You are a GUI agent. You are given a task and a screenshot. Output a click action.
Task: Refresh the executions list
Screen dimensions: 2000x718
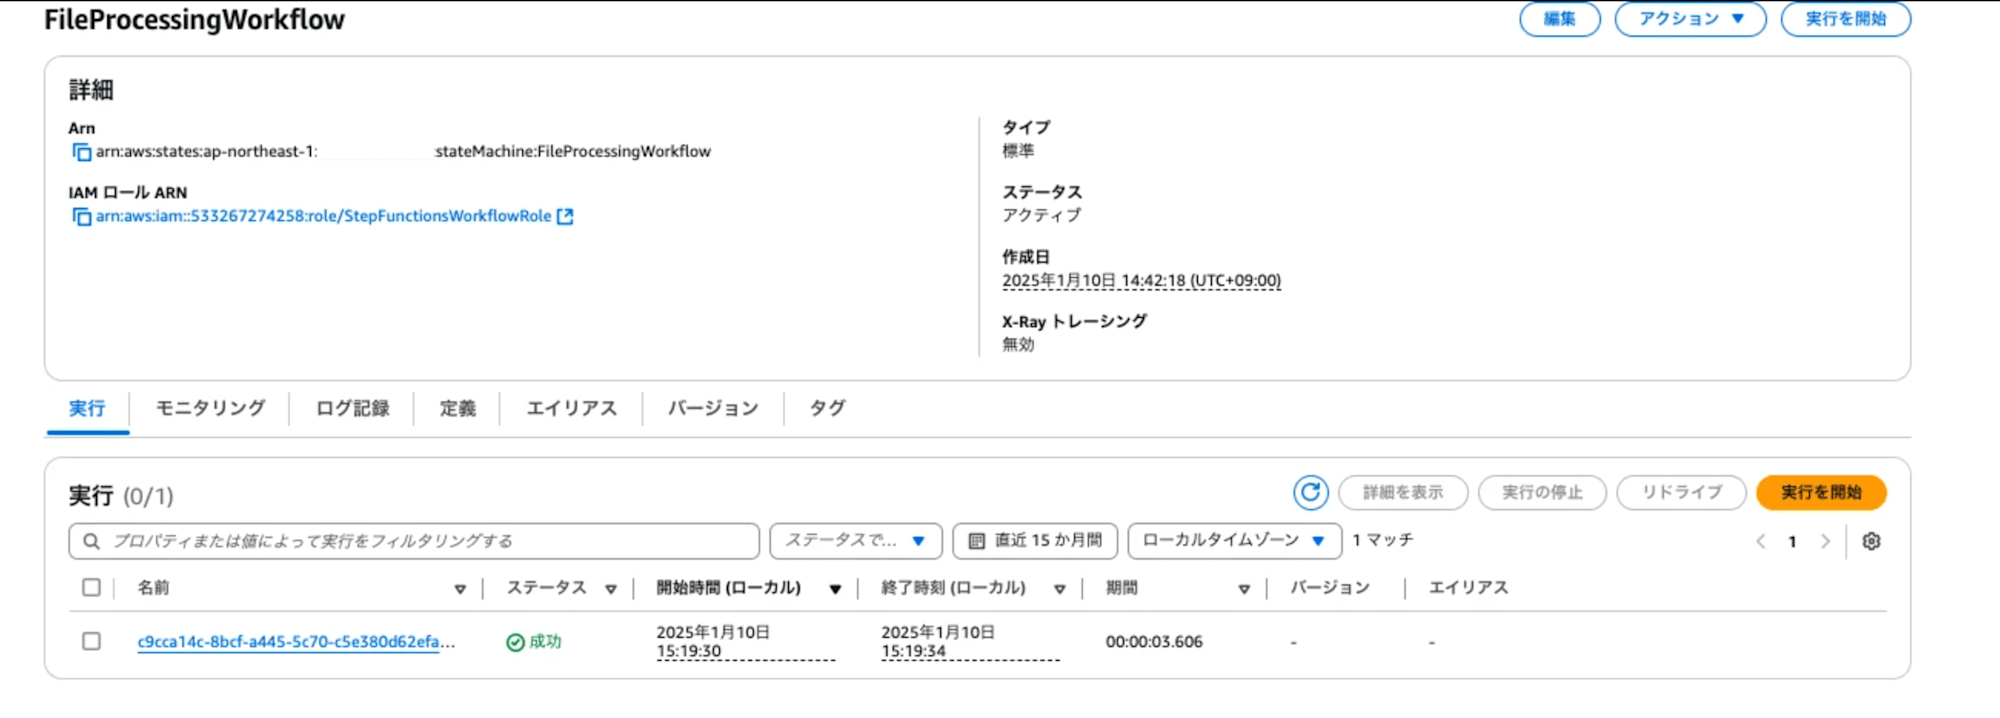1310,492
